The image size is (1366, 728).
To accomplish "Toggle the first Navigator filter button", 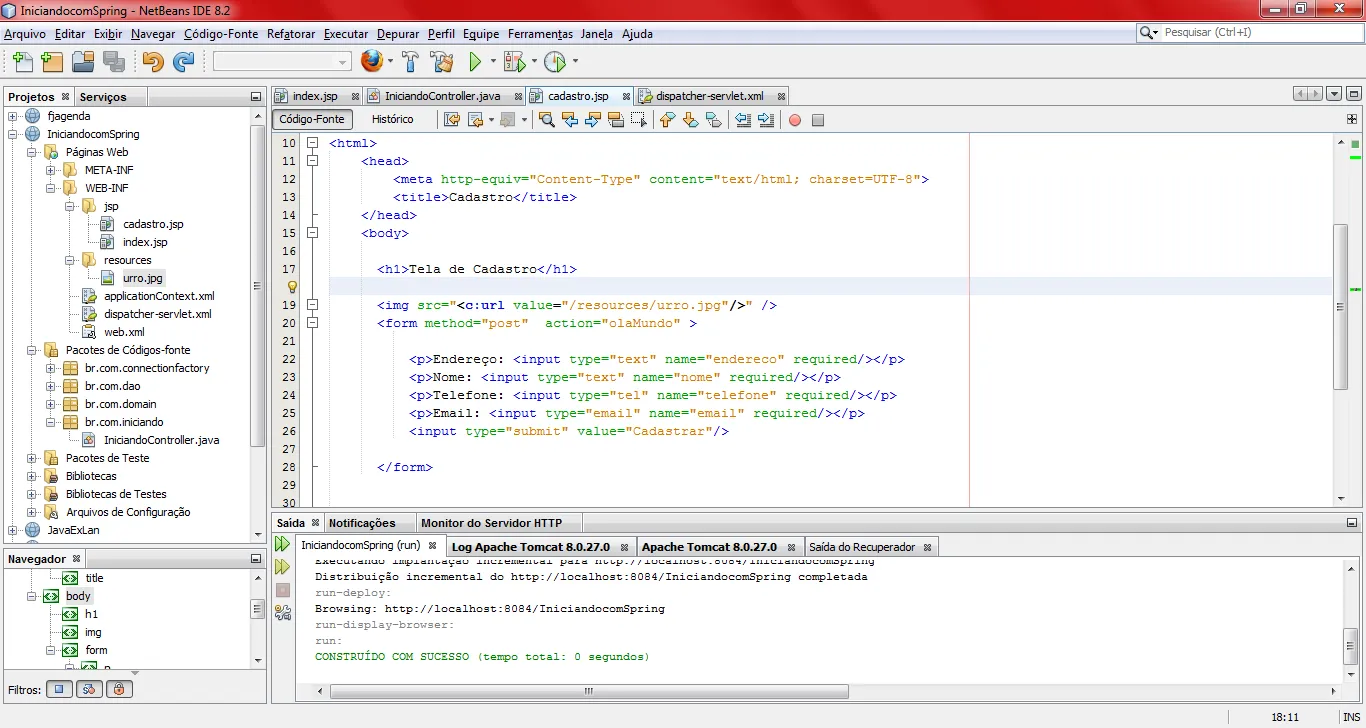I will pyautogui.click(x=60, y=689).
